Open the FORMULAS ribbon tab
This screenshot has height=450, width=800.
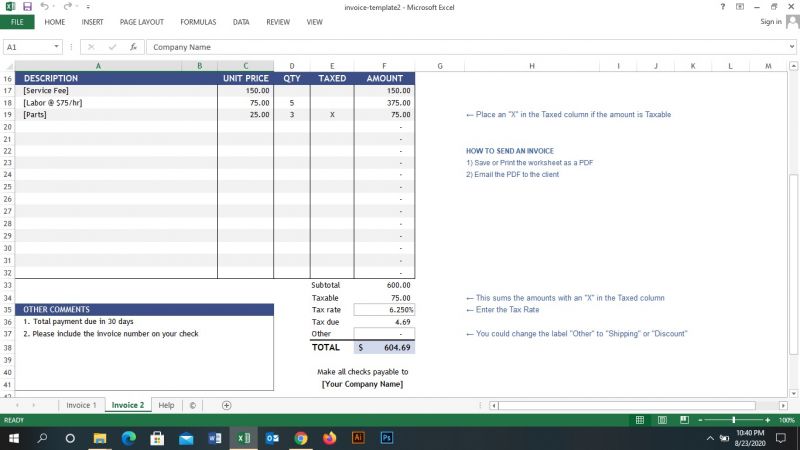click(198, 21)
